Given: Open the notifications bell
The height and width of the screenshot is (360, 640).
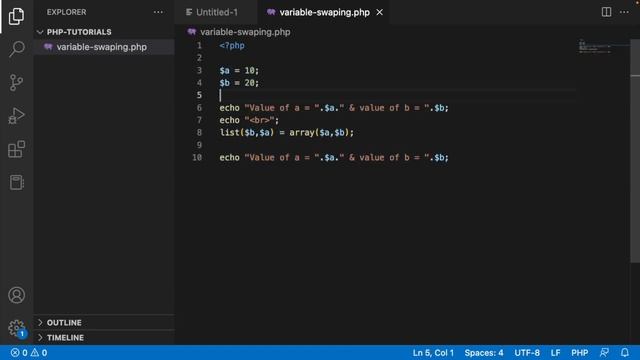Looking at the screenshot, I should tap(625, 353).
